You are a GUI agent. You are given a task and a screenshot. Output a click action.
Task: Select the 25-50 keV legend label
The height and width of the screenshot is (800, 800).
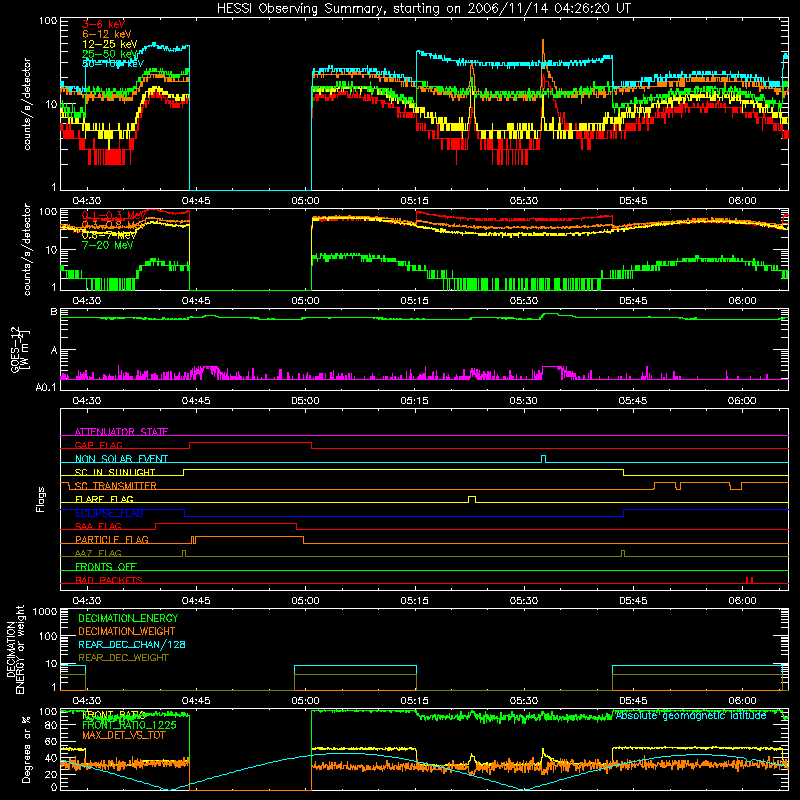point(110,54)
